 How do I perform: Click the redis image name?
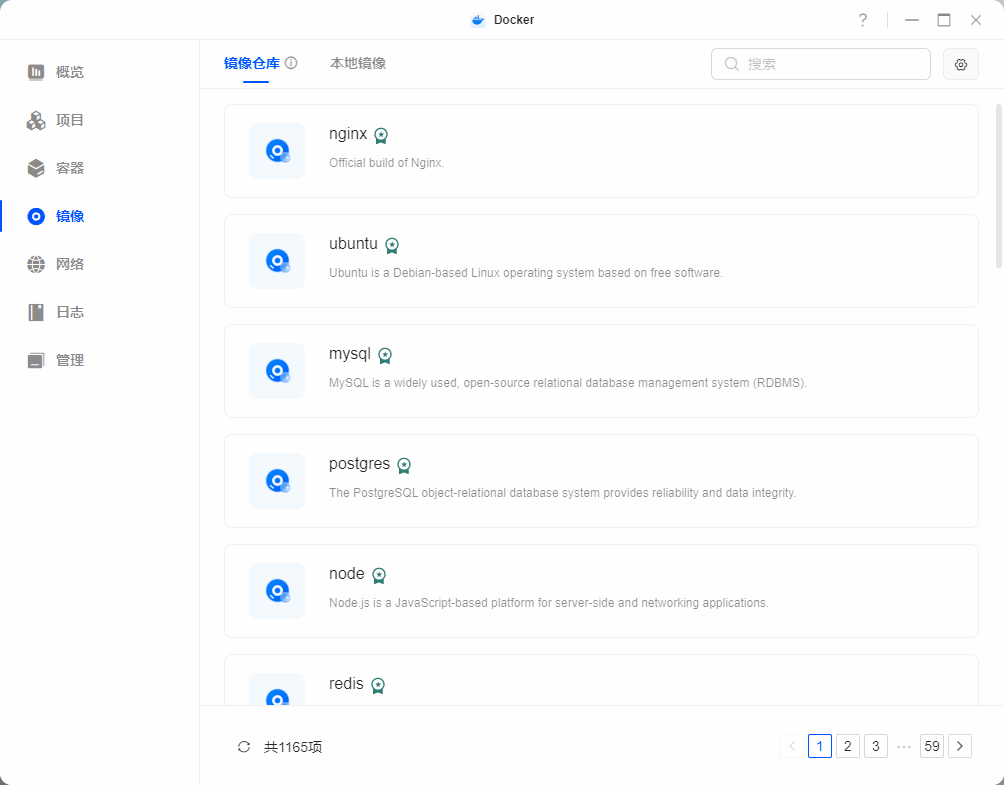(x=346, y=684)
